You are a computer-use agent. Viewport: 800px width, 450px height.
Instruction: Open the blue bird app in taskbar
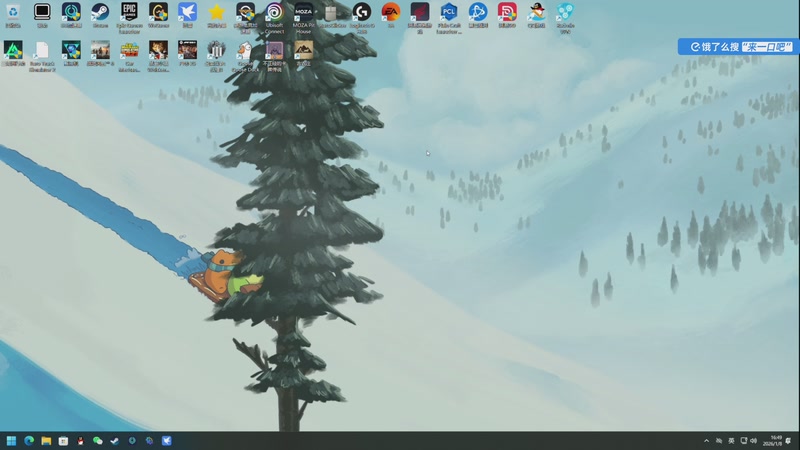tap(166, 441)
